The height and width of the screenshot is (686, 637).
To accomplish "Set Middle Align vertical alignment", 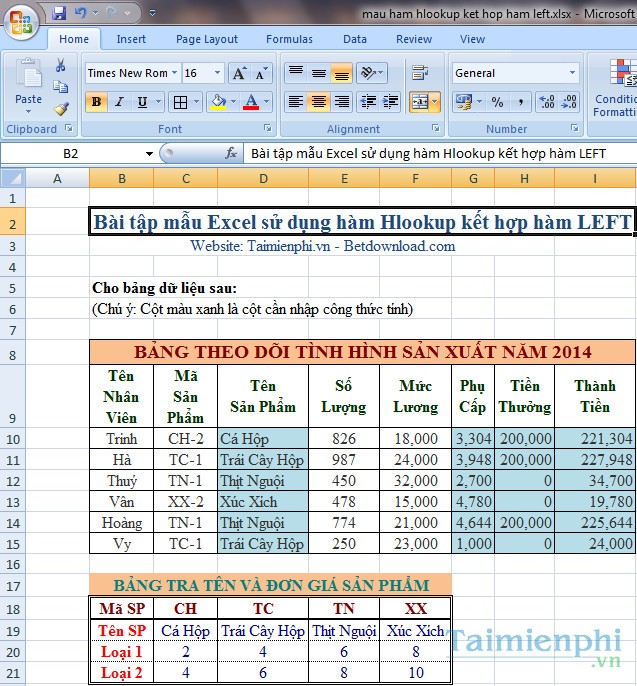I will click(x=319, y=73).
